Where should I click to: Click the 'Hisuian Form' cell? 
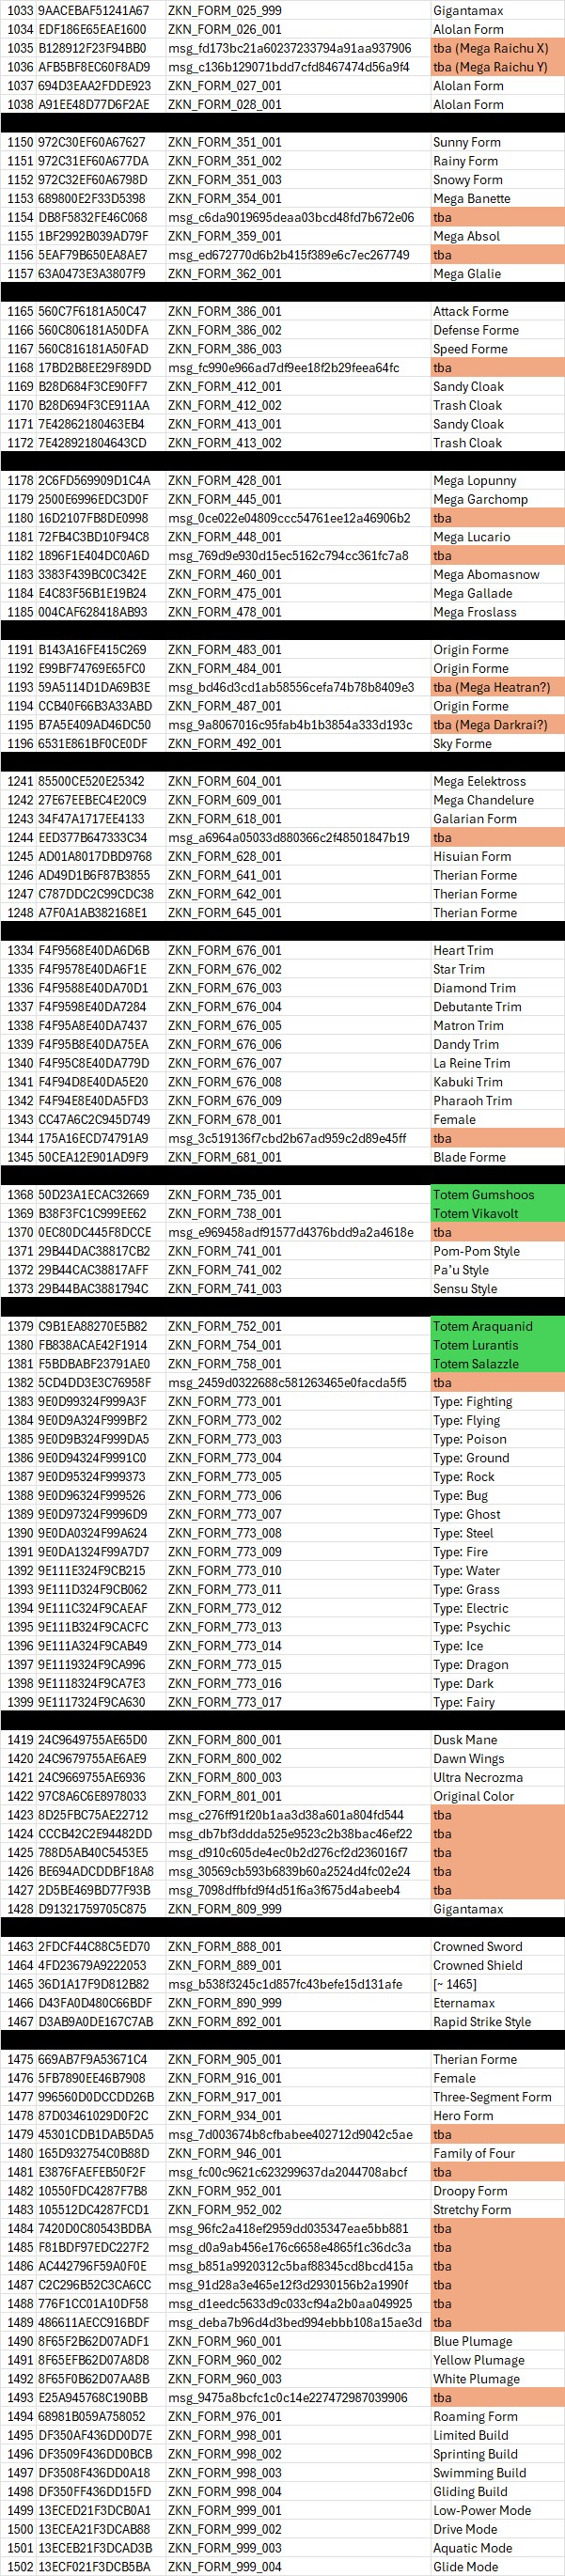pyautogui.click(x=472, y=856)
